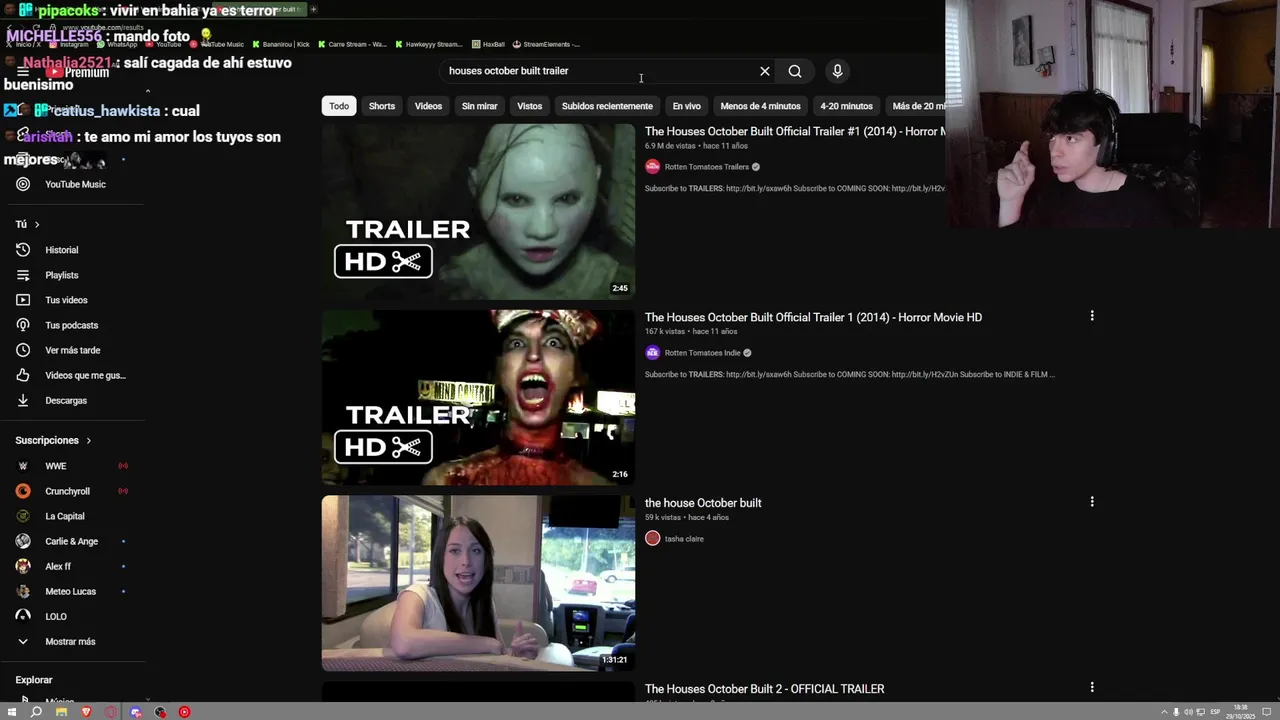Open the Windows Start menu

(x=12, y=712)
